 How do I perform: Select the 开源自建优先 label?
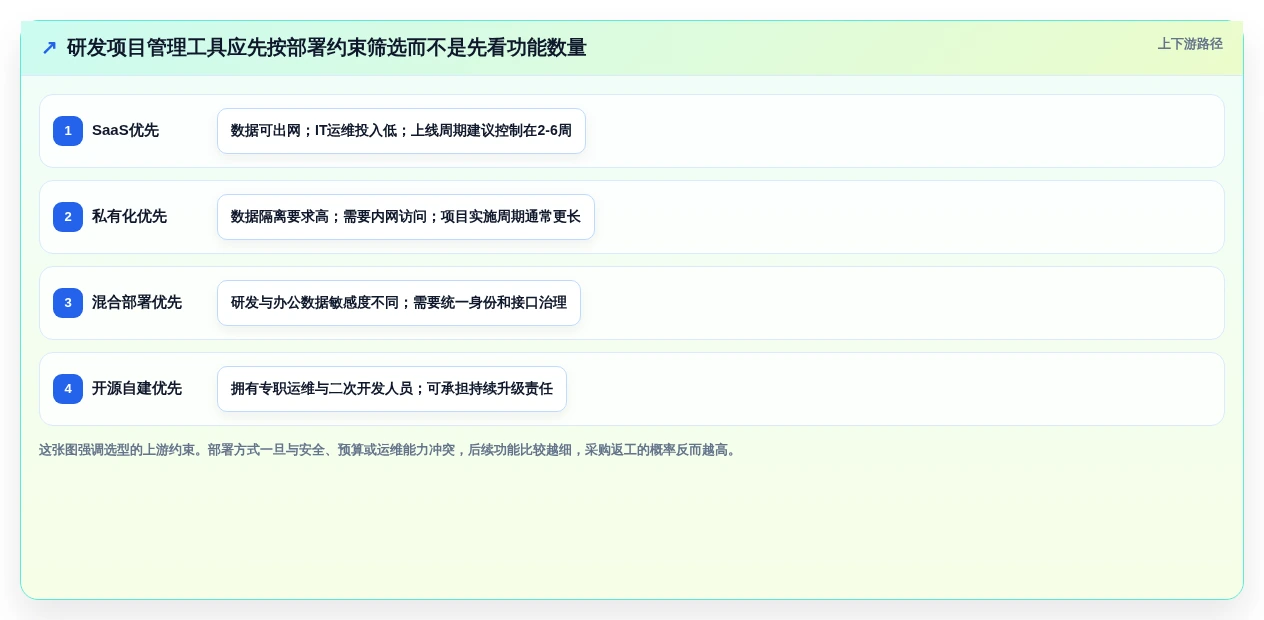click(x=137, y=389)
